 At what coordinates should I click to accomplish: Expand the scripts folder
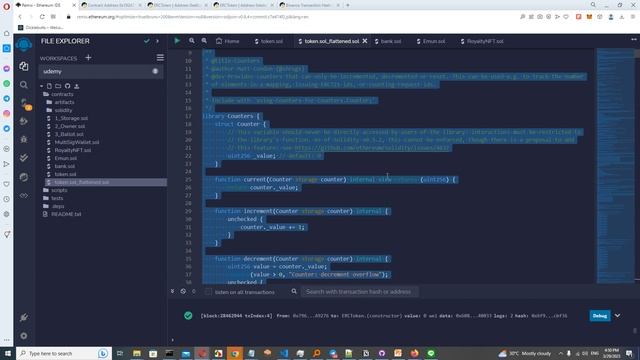click(x=59, y=190)
